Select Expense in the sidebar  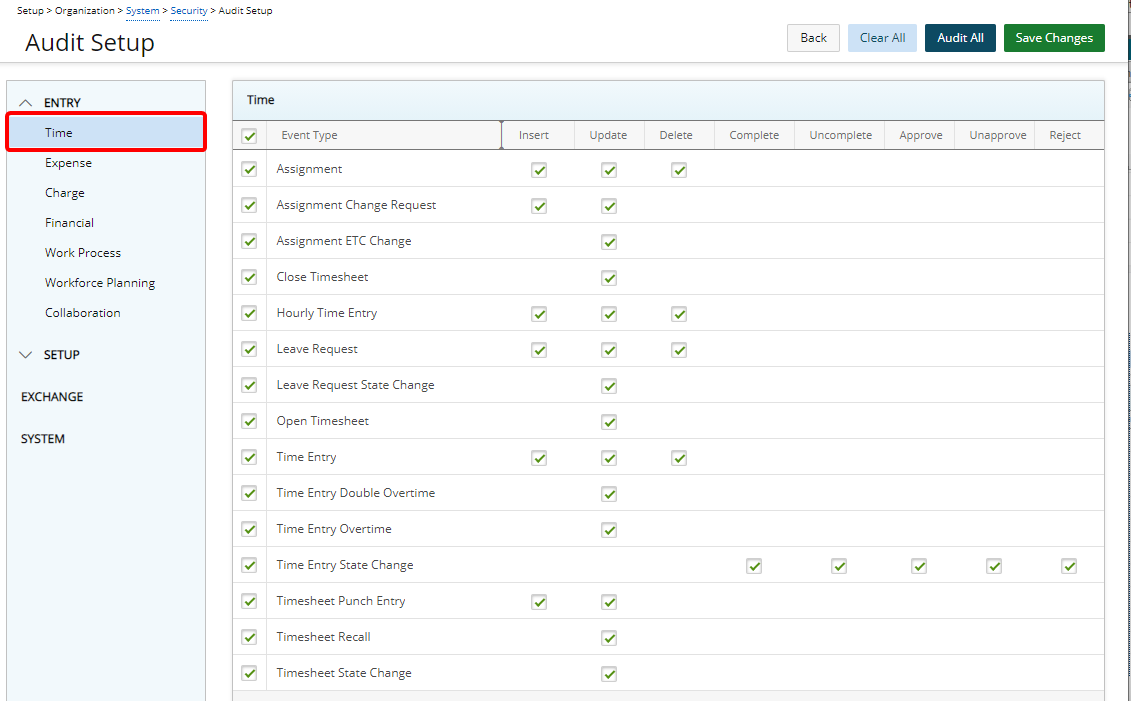pyautogui.click(x=68, y=163)
